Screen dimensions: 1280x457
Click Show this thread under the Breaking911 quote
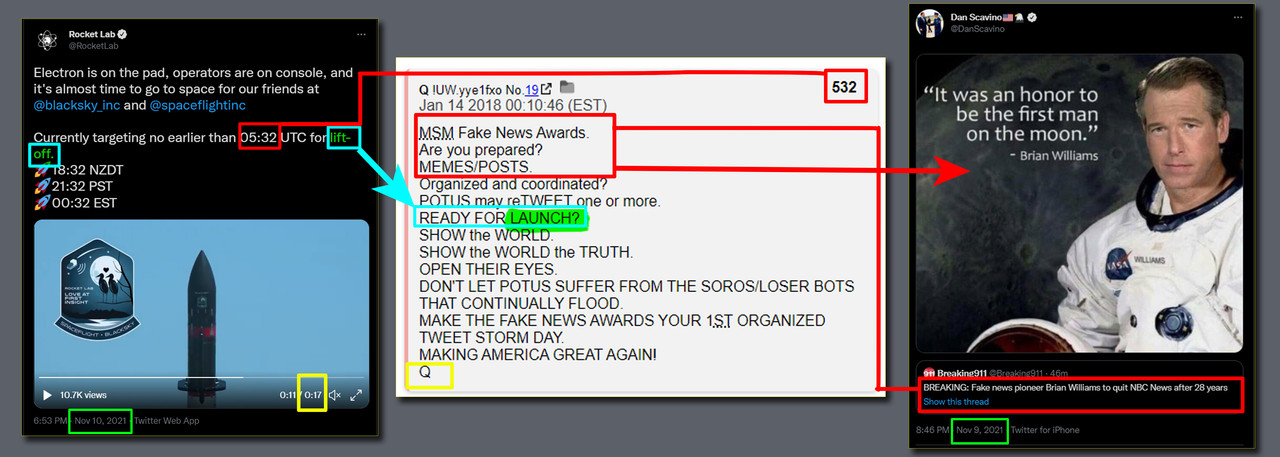956,402
